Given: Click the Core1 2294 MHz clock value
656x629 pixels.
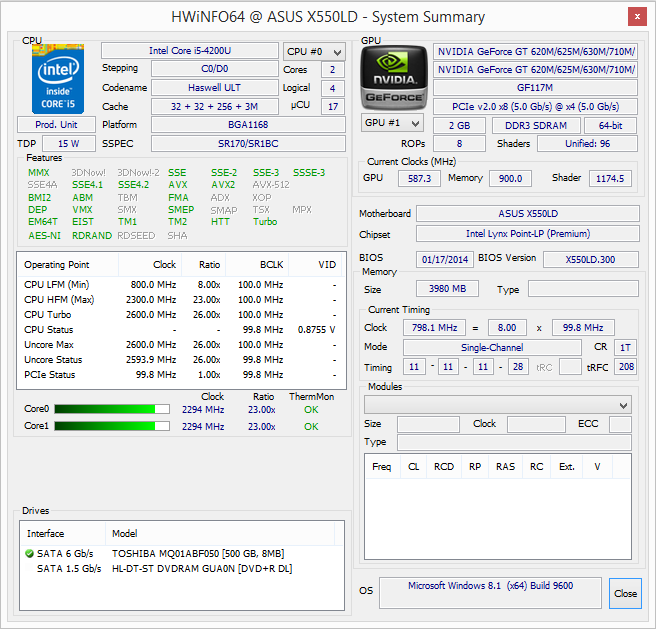Looking at the screenshot, I should coord(203,426).
